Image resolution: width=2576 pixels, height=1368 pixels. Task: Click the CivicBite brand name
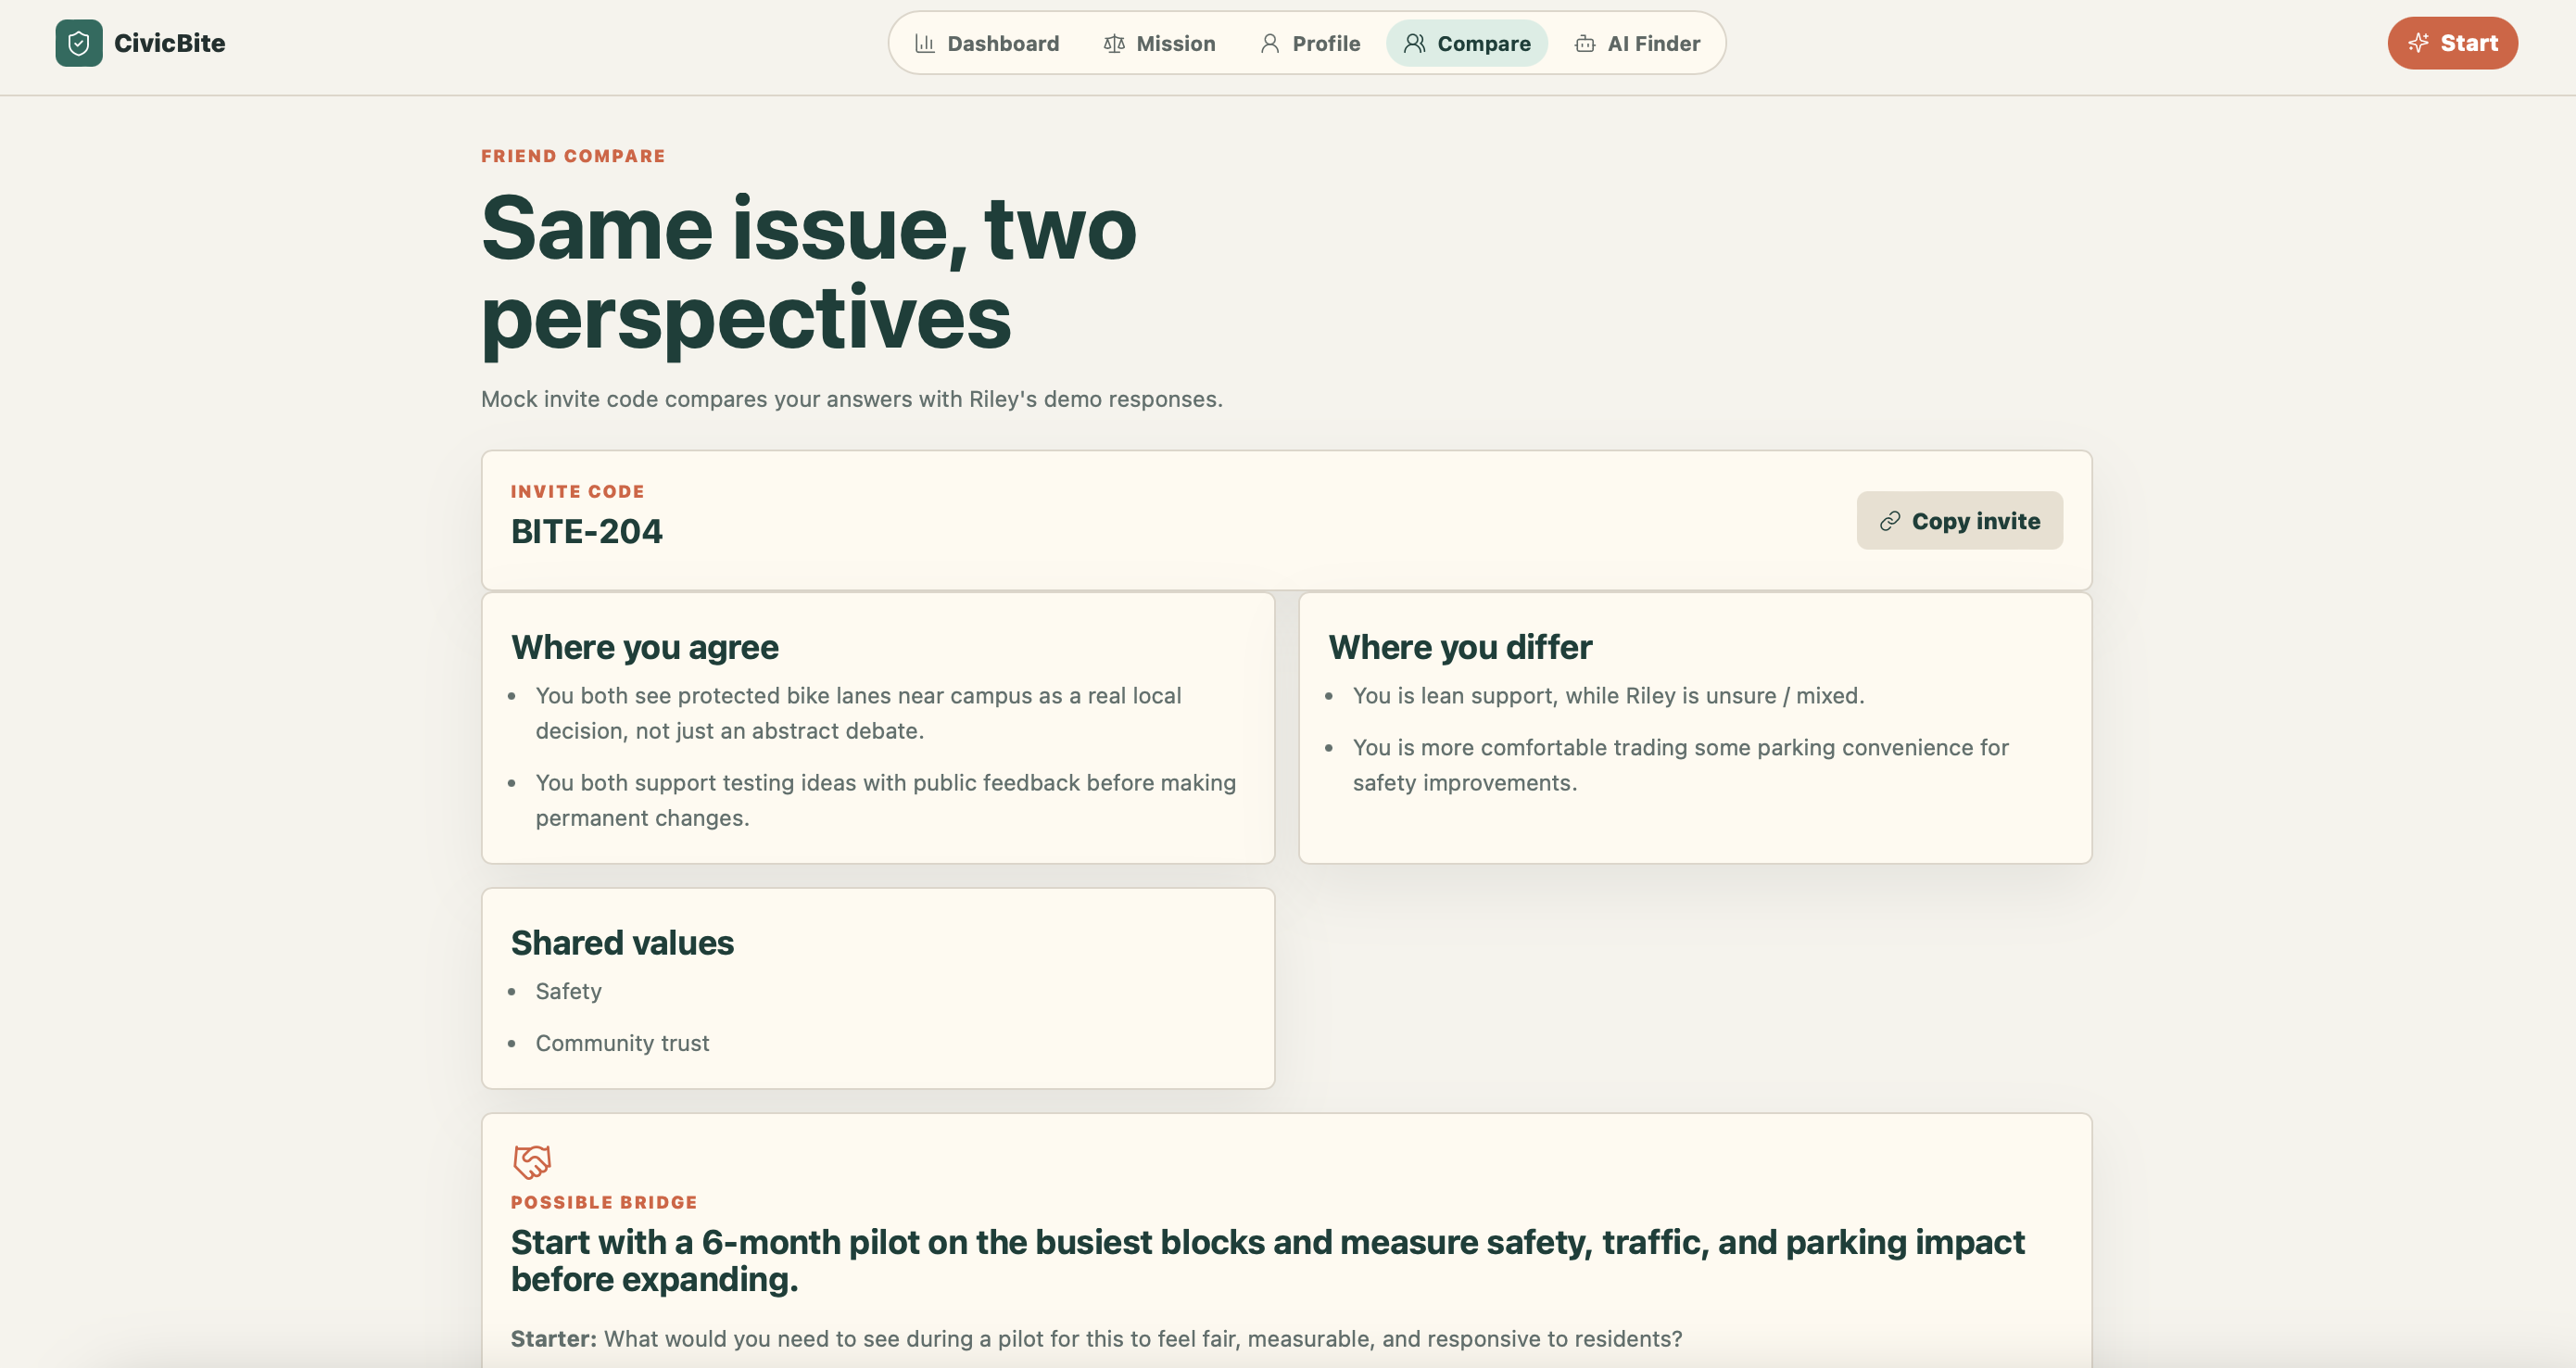point(169,43)
